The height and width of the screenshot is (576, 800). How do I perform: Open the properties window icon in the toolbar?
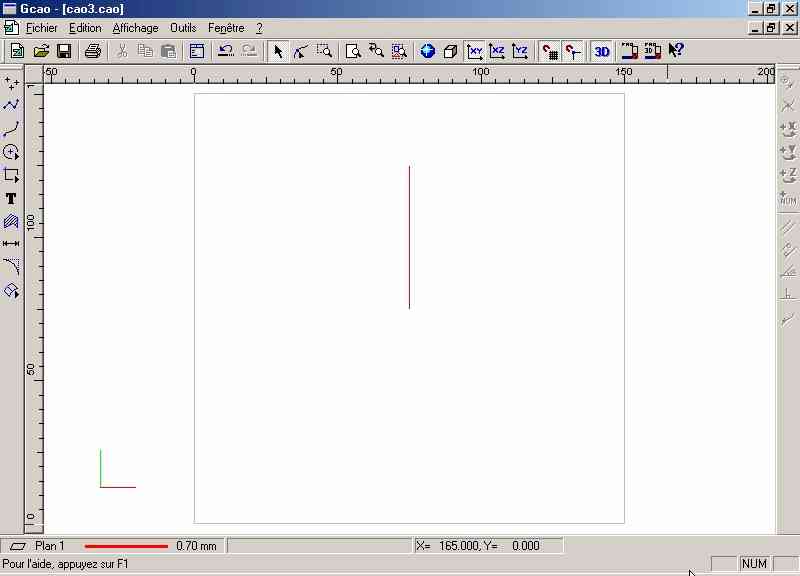tap(197, 51)
